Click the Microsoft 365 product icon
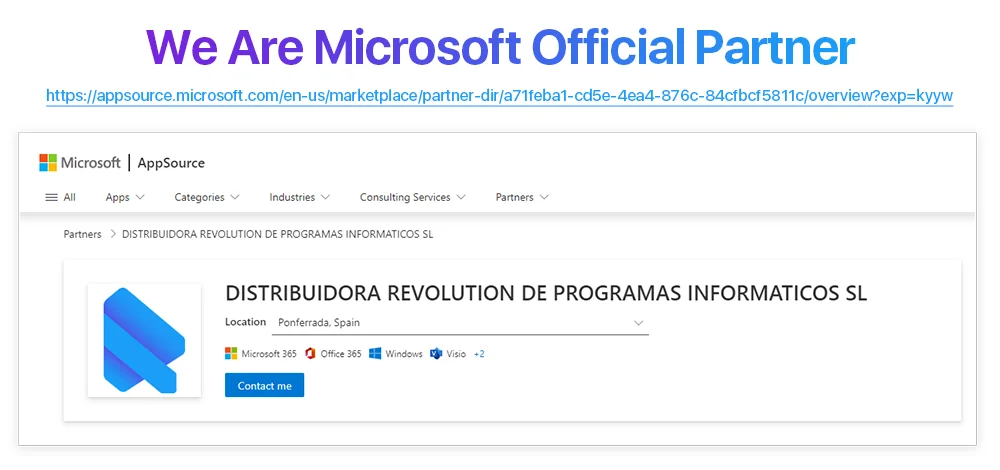The width and height of the screenshot is (1000, 470). point(231,354)
